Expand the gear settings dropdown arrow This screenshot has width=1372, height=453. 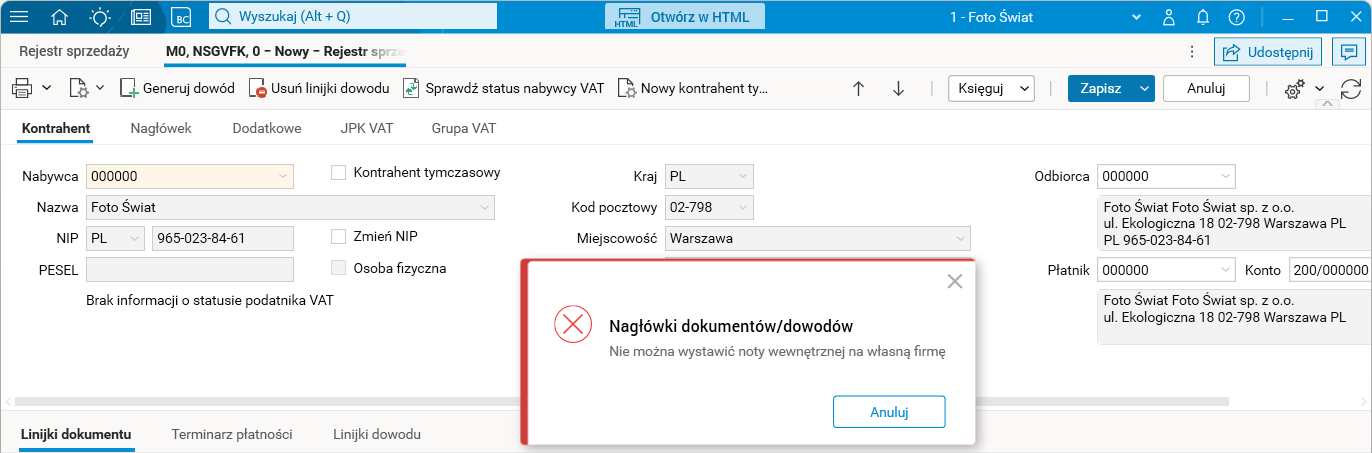point(1319,89)
